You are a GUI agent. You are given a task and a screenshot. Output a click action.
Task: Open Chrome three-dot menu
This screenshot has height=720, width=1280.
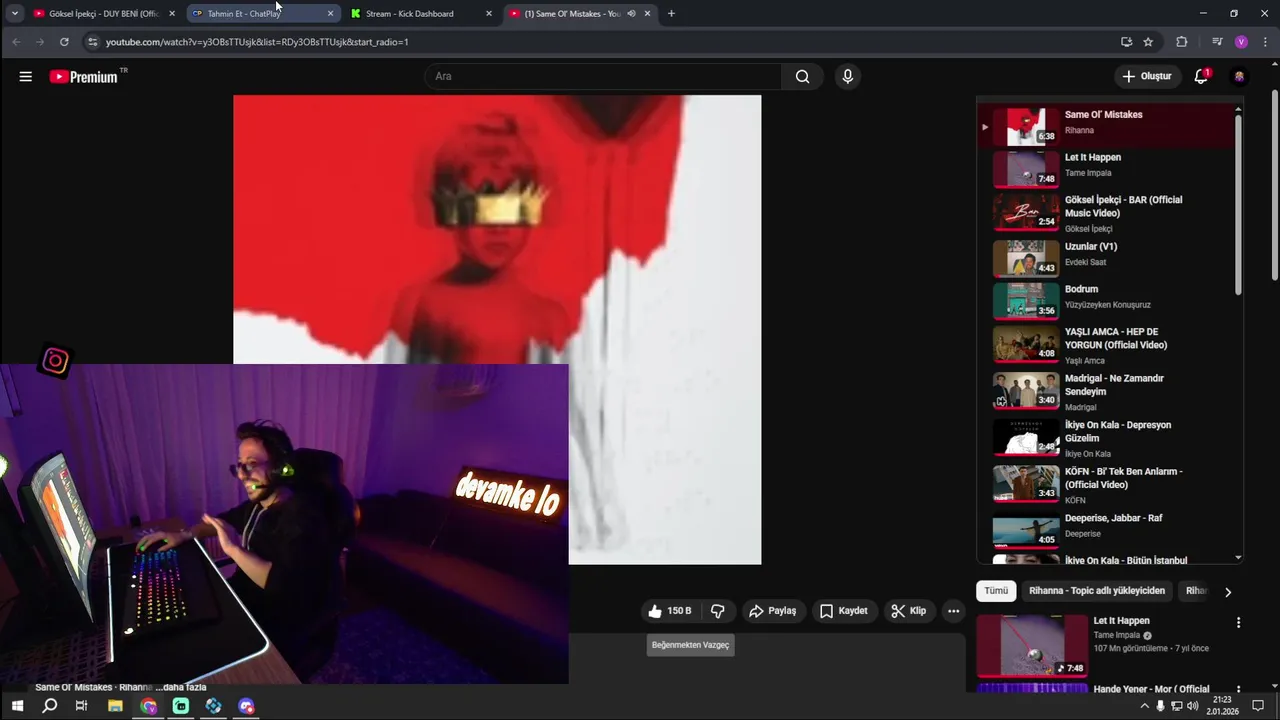[1265, 42]
